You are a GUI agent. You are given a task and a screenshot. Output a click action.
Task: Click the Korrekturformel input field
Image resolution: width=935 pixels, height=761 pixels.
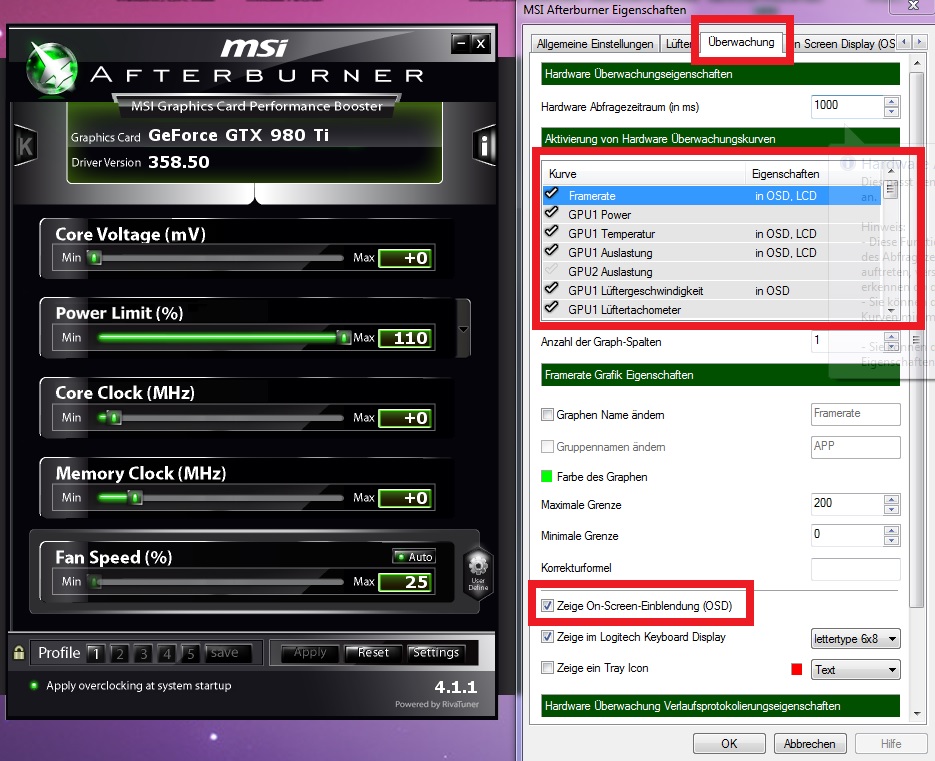click(x=855, y=569)
